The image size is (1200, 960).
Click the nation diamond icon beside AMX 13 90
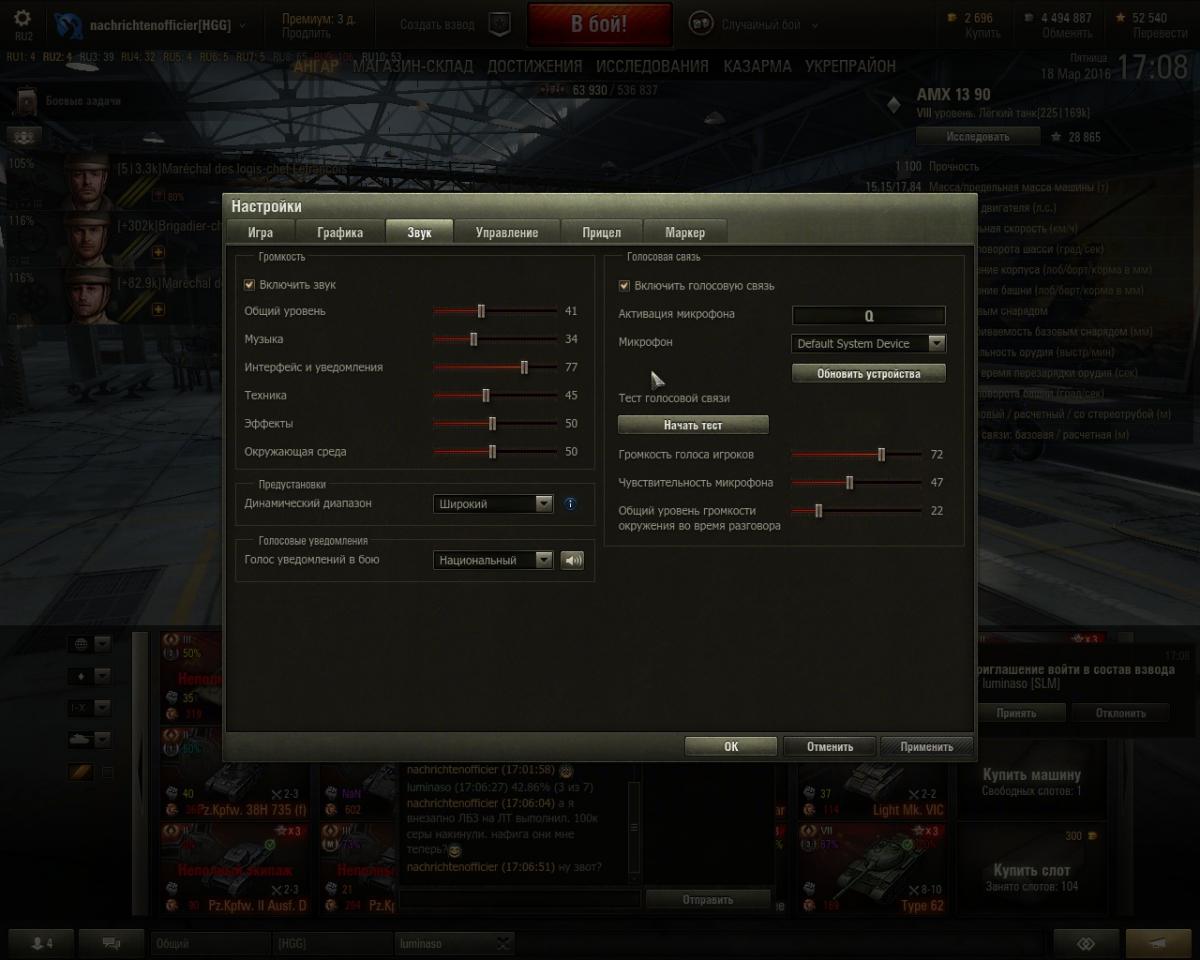(x=894, y=103)
